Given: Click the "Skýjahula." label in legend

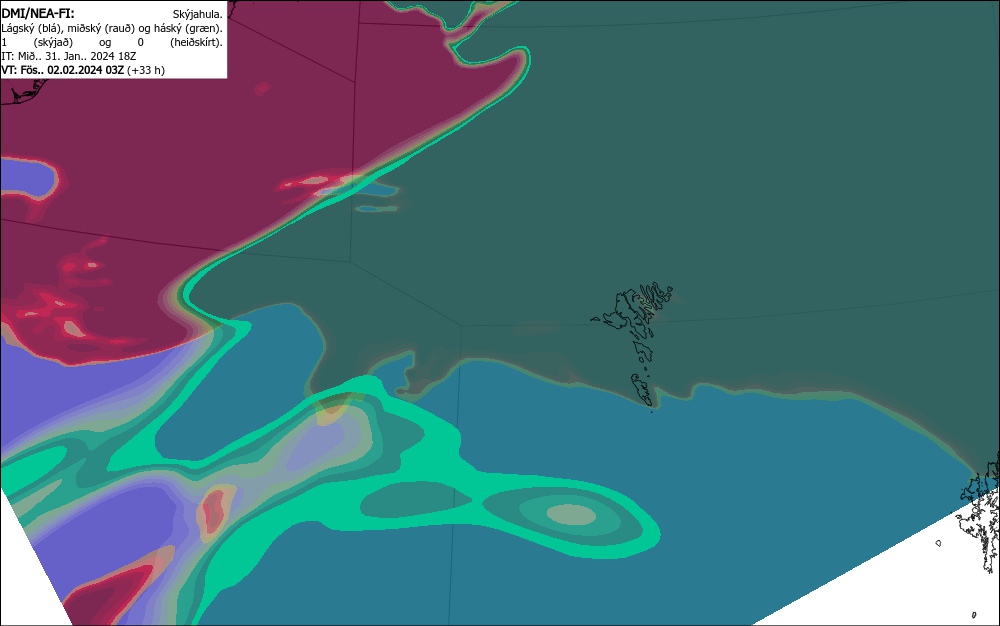Looking at the screenshot, I should [x=198, y=15].
